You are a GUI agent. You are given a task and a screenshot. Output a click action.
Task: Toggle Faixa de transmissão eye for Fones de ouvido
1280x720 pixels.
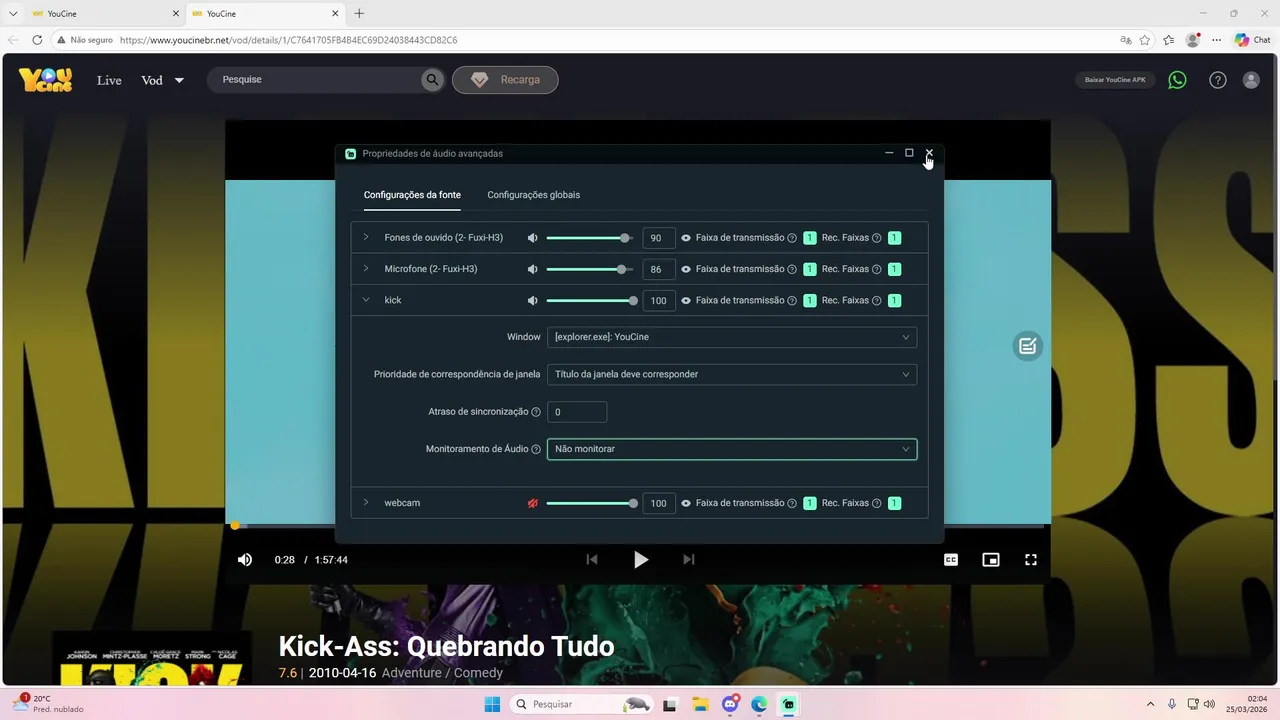[686, 238]
